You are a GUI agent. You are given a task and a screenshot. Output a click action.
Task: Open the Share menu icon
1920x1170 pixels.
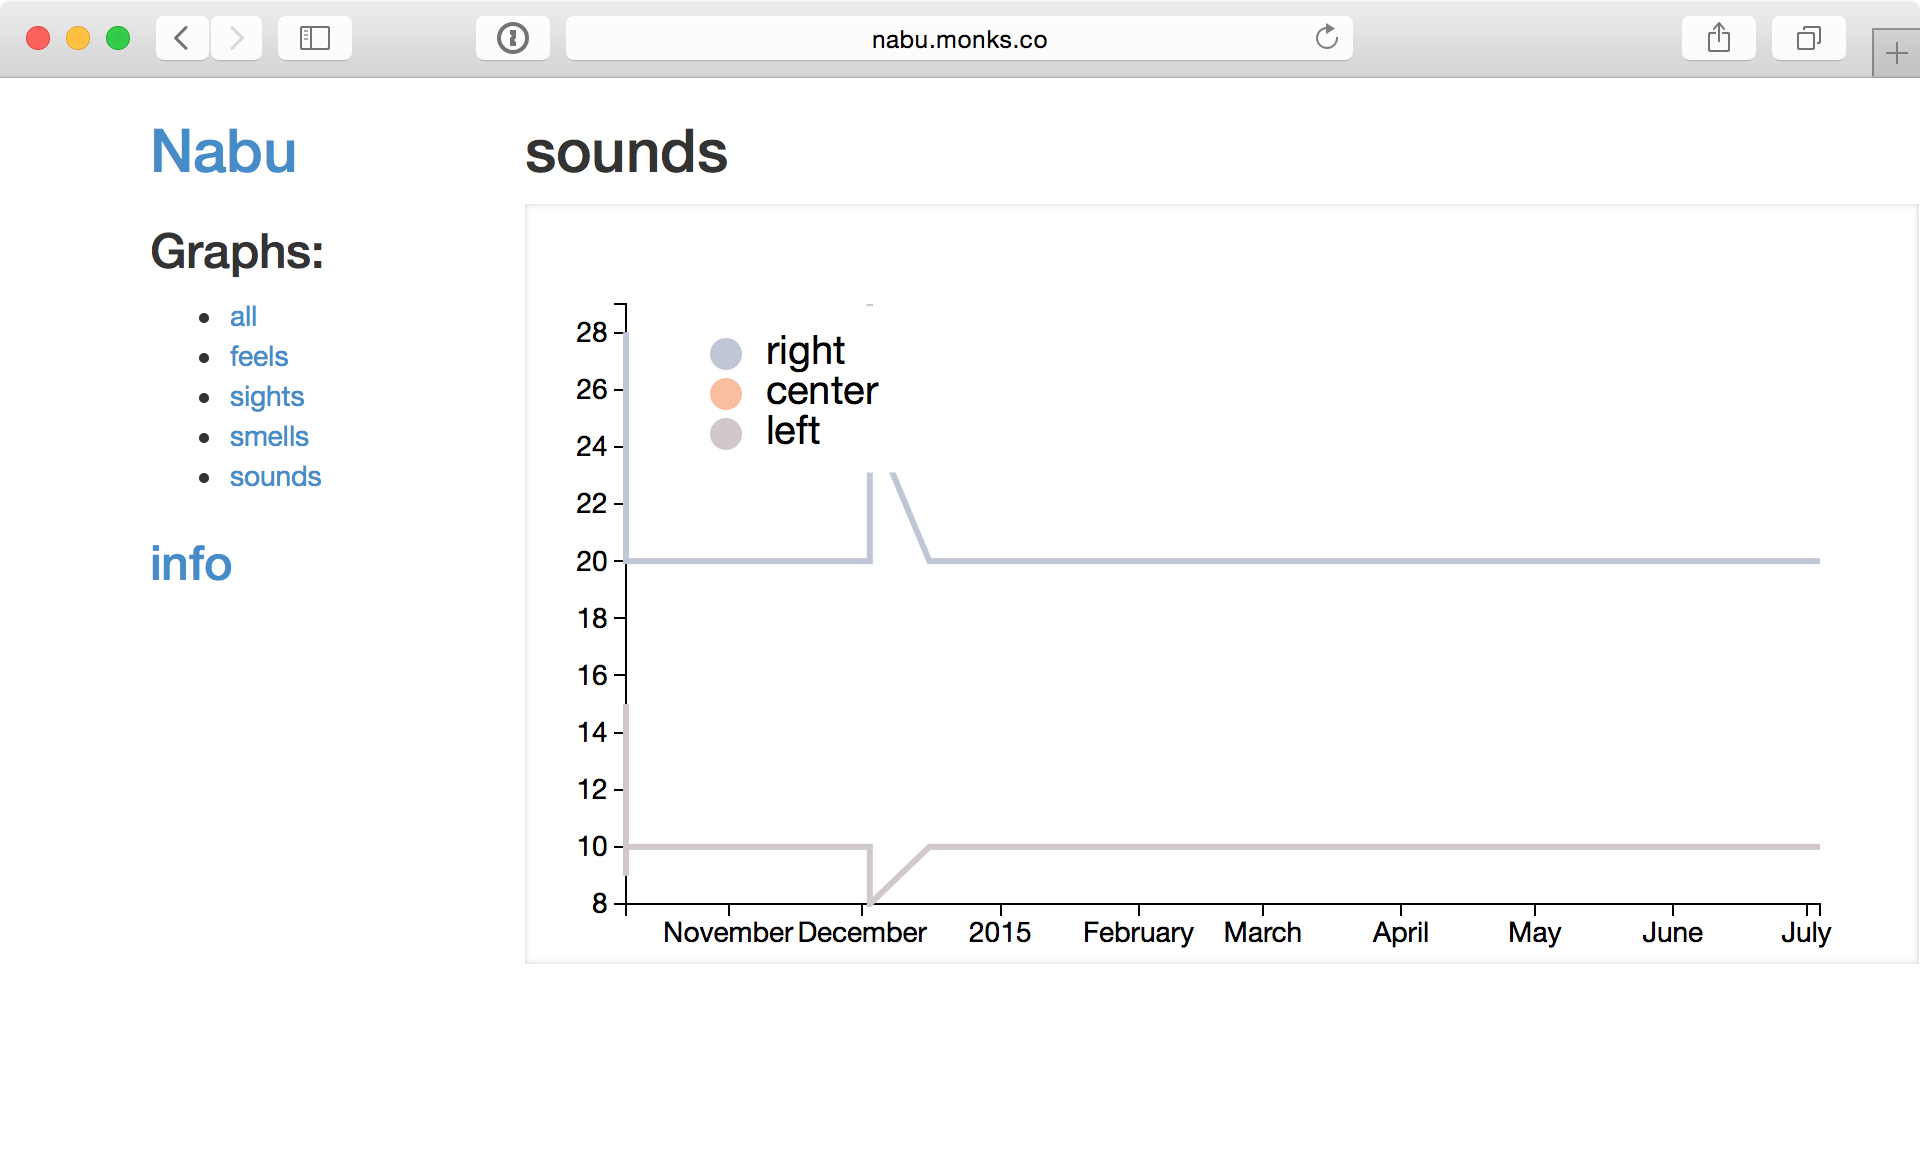1719,39
